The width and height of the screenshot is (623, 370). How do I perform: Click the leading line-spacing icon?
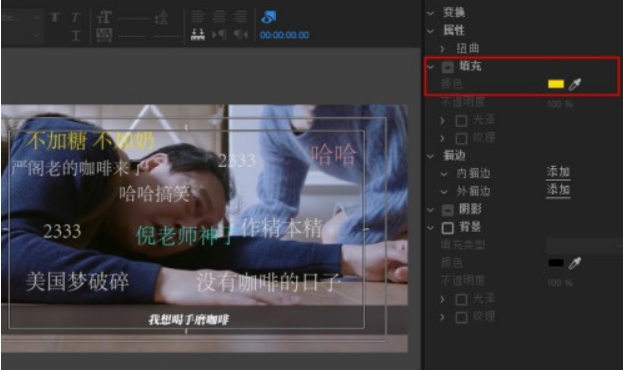(161, 17)
